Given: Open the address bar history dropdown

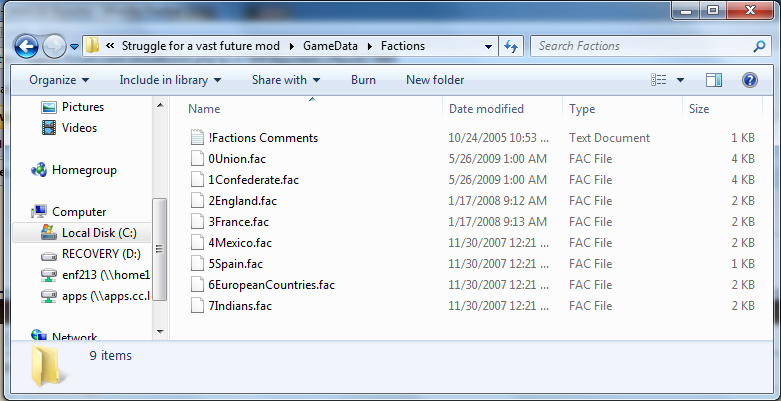Looking at the screenshot, I should 488,46.
